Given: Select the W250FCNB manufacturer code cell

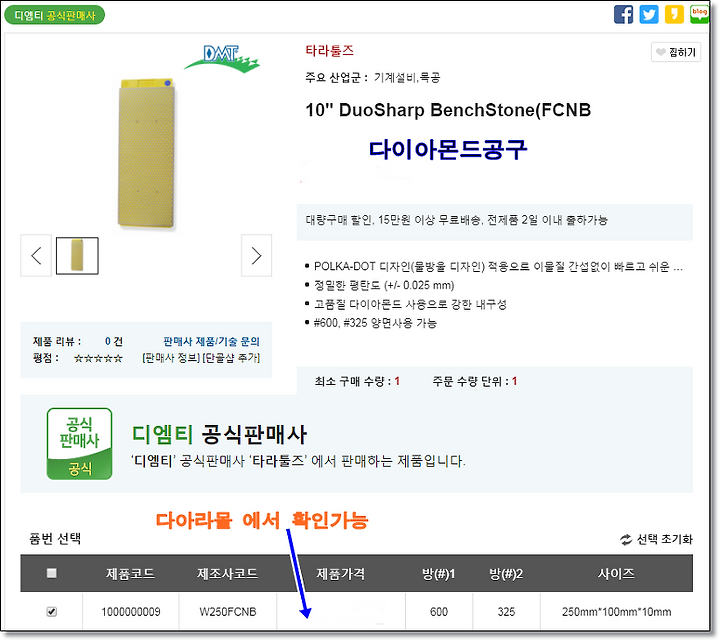Looking at the screenshot, I should (x=228, y=612).
